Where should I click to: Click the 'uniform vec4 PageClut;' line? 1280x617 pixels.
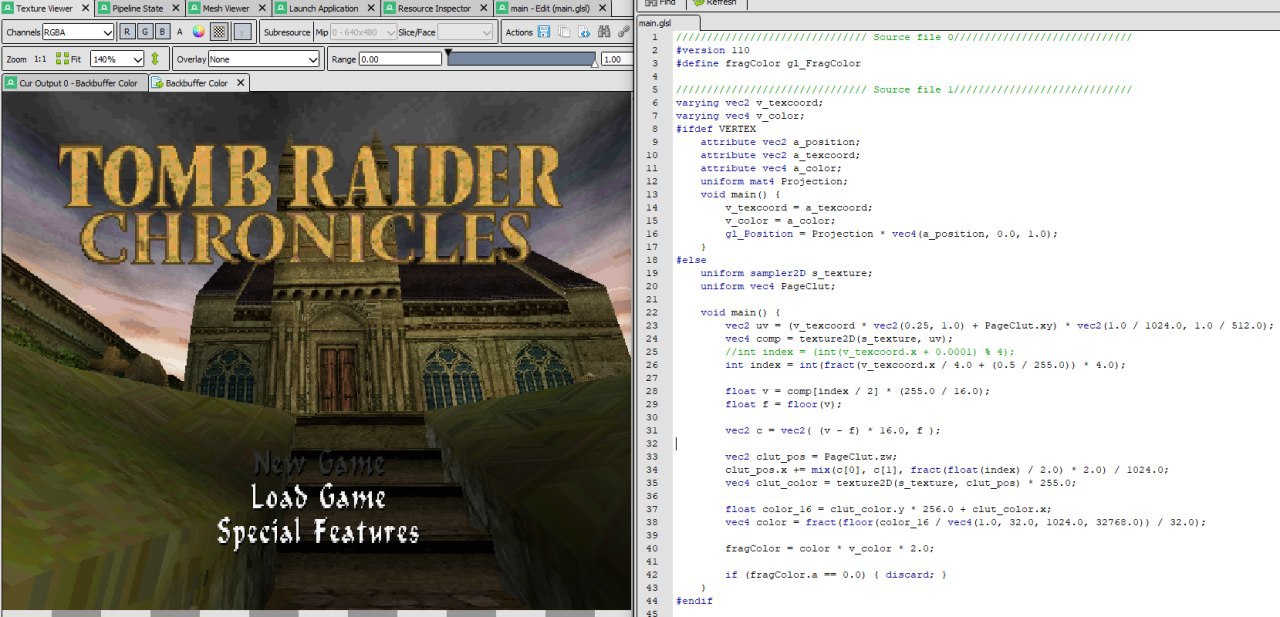tap(767, 286)
